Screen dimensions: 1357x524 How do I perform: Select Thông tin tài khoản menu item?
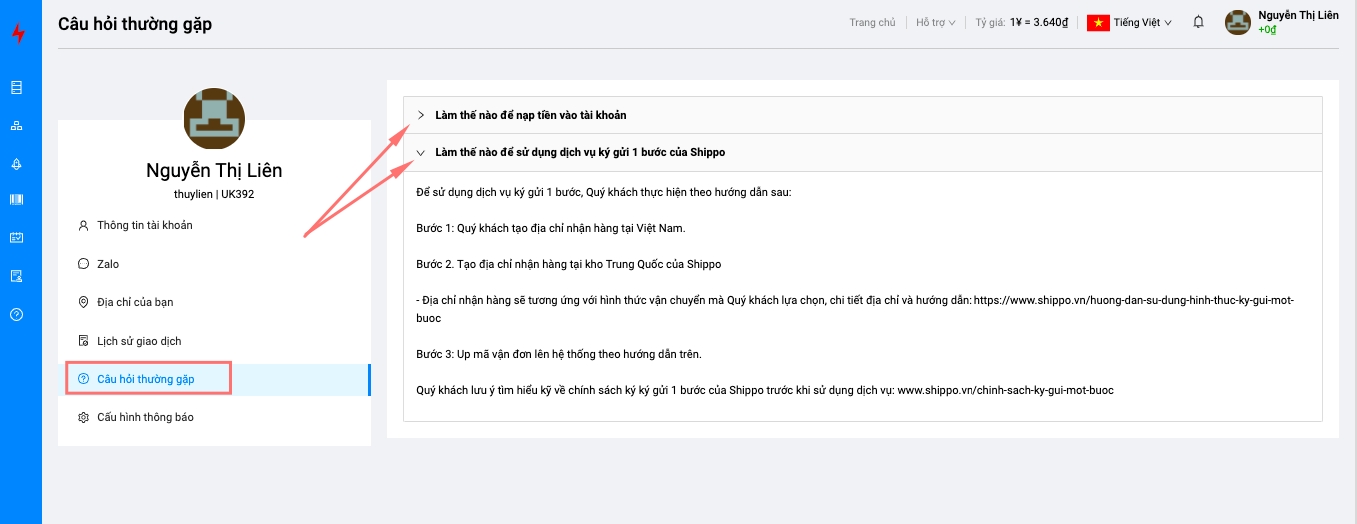[x=144, y=225]
